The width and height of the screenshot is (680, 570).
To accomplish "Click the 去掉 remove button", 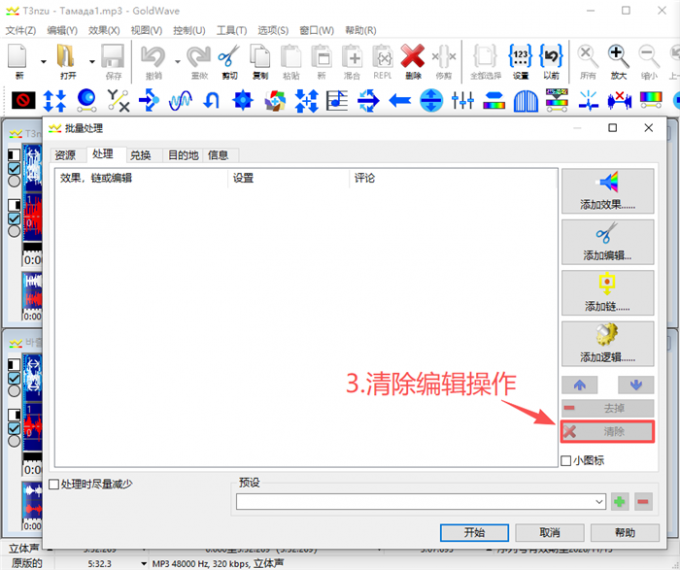I will pos(608,408).
